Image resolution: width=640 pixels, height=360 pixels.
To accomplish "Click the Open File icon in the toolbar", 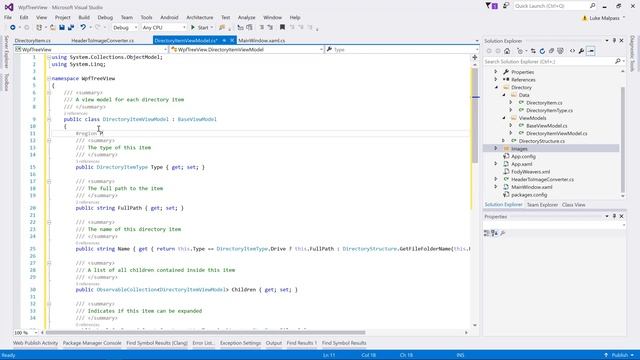I will pyautogui.click(x=53, y=27).
